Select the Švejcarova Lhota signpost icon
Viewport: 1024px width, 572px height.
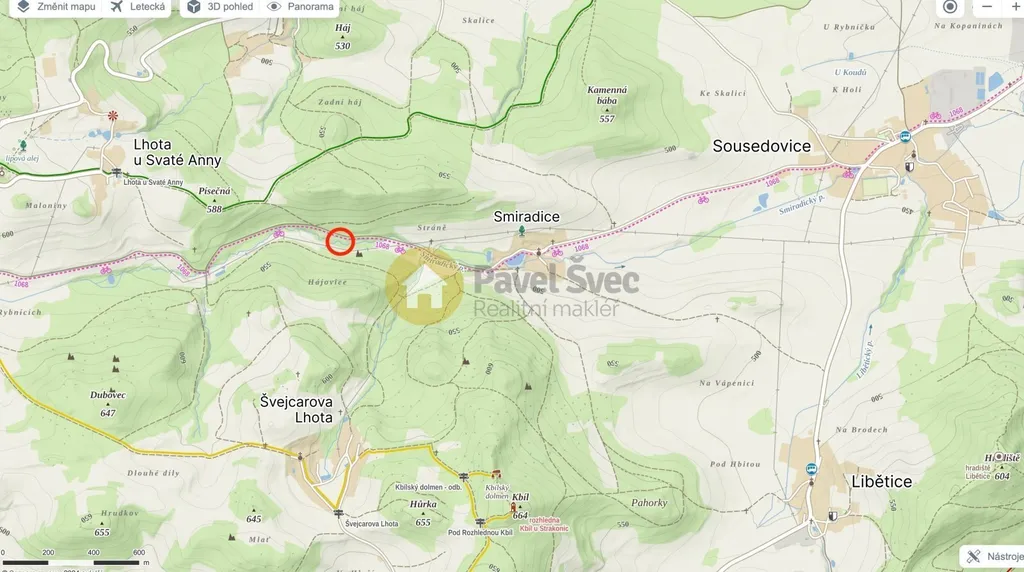point(338,513)
